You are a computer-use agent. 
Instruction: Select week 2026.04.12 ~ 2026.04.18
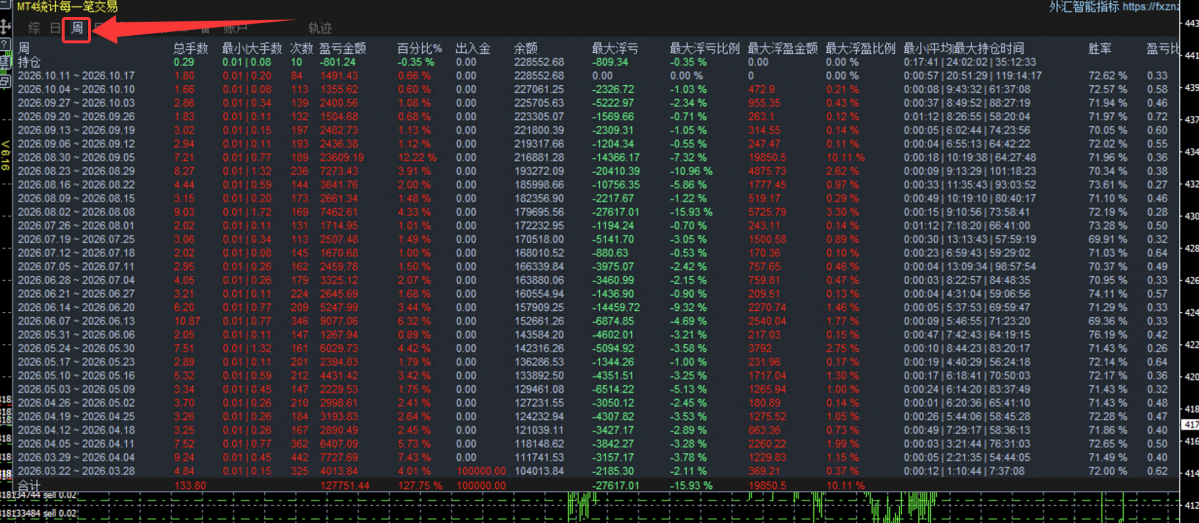click(76, 430)
